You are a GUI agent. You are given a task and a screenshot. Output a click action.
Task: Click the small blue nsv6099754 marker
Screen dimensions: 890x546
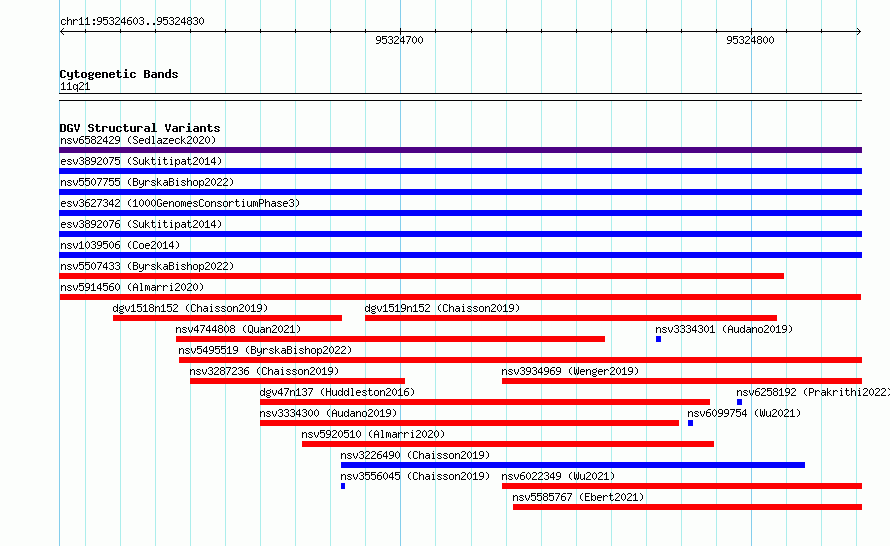click(x=690, y=423)
